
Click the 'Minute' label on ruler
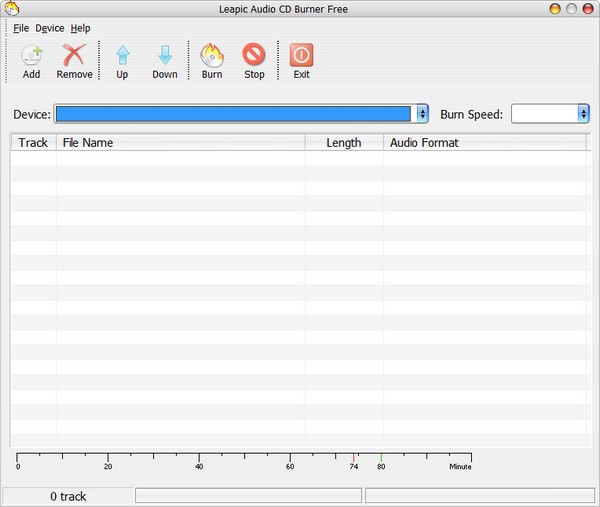tap(460, 466)
